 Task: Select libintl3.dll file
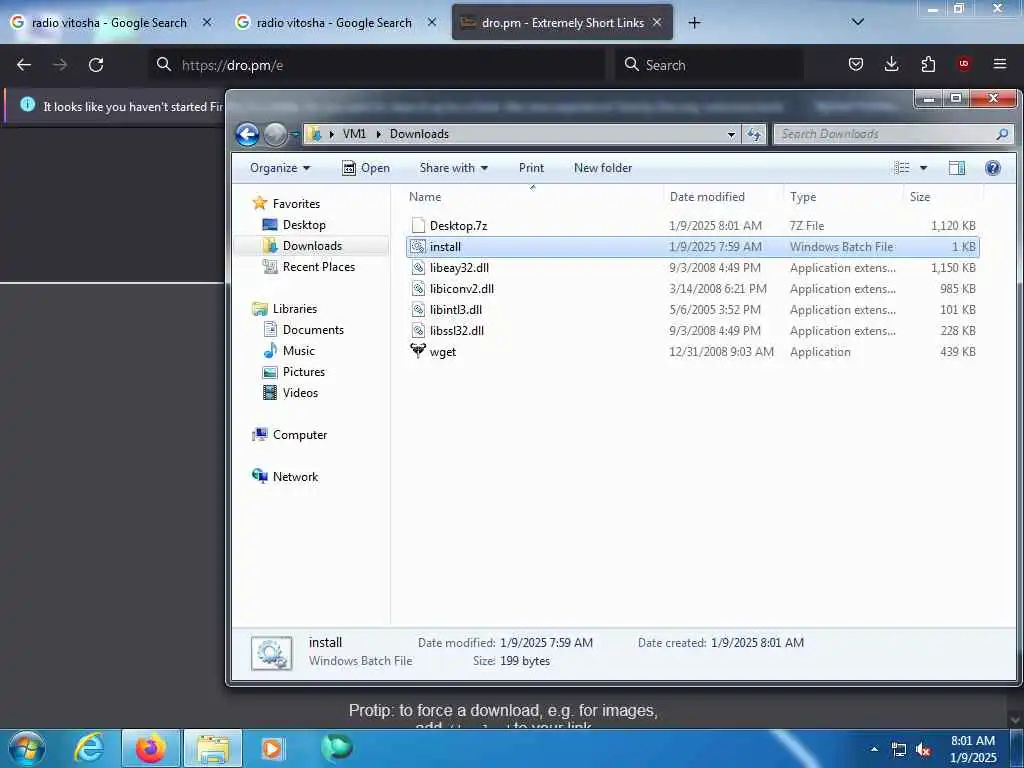692,310
